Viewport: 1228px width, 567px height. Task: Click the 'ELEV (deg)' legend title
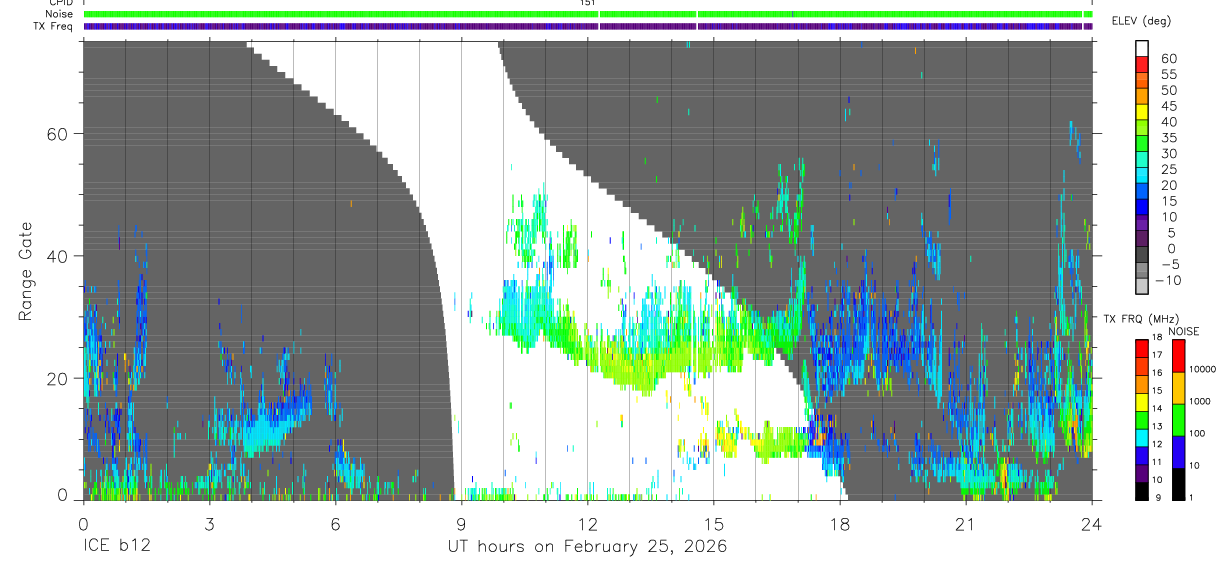(x=1141, y=21)
